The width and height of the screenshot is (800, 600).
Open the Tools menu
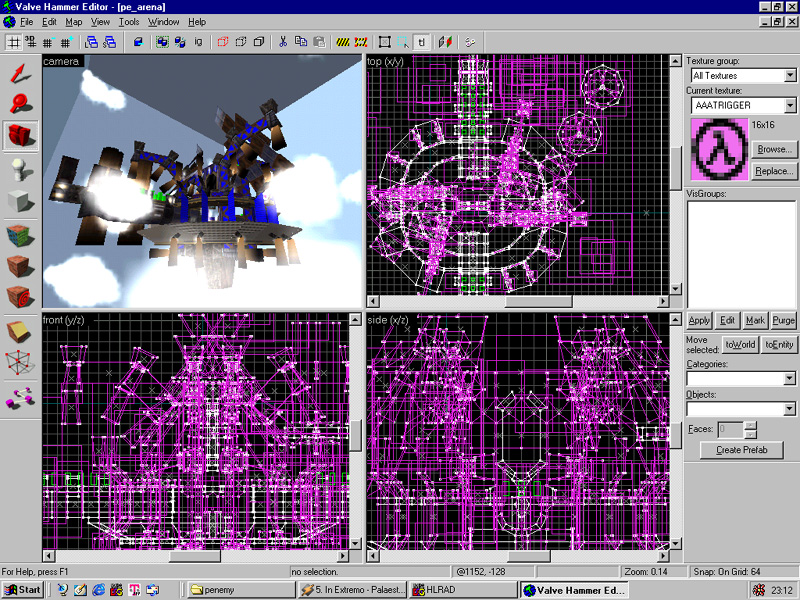tap(129, 22)
